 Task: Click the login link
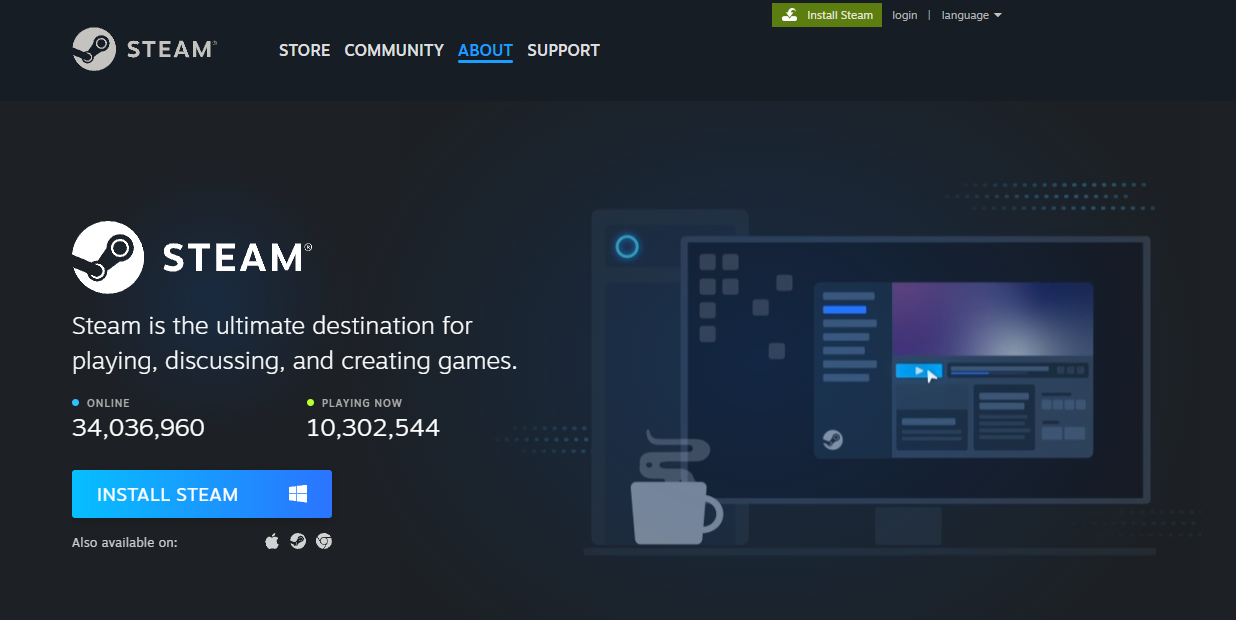[904, 15]
